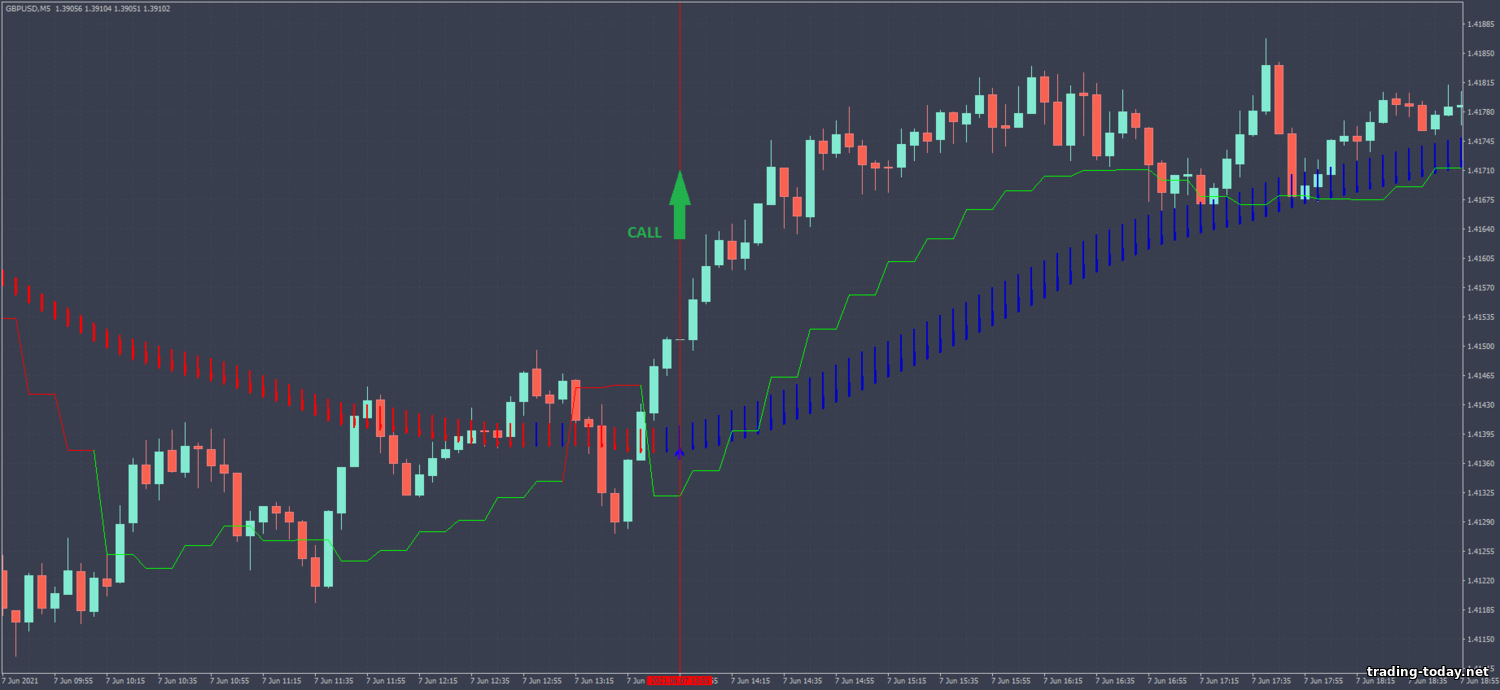Click the 7 Jun 14:55 time label
Image resolution: width=1500 pixels, height=690 pixels.
(x=854, y=681)
